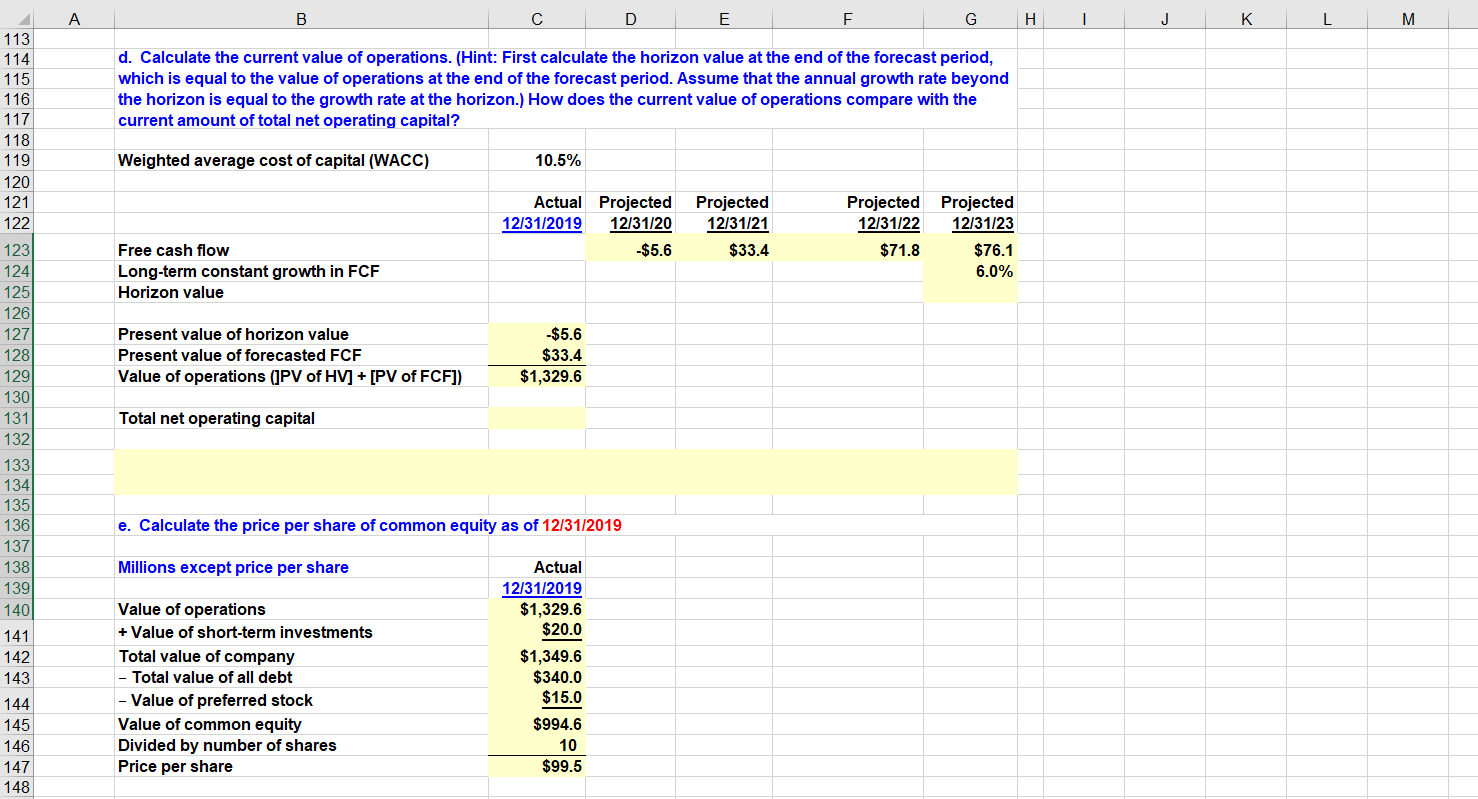Select the Total value of company $1,349.6
1478x799 pixels.
pyautogui.click(x=537, y=656)
